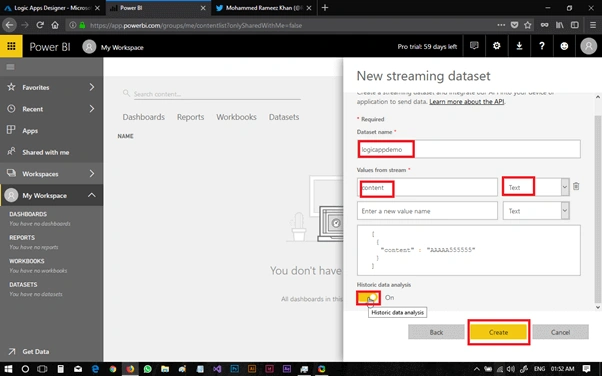Show hidden system tray icons
Screen dimensions: 602x376
(476, 369)
